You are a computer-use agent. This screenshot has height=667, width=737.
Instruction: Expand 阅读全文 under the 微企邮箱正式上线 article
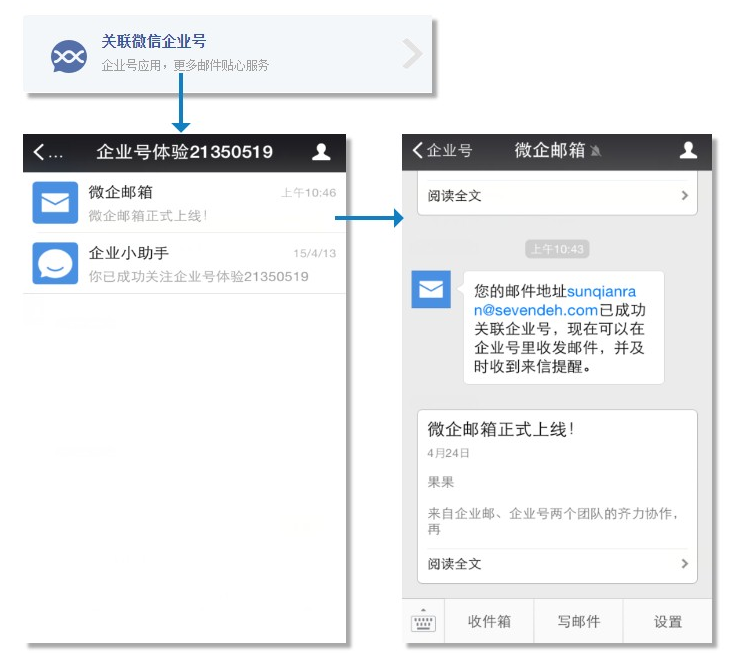tap(557, 564)
